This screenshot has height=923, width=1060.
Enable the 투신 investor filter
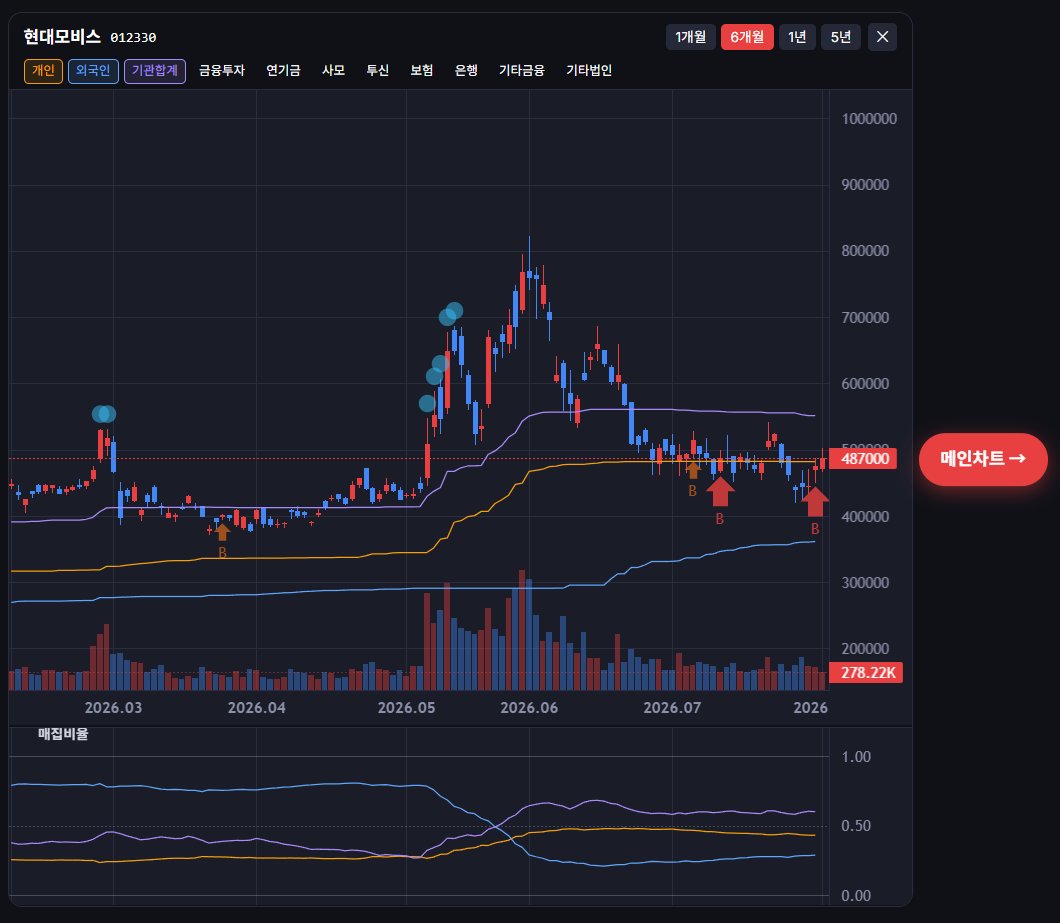377,70
